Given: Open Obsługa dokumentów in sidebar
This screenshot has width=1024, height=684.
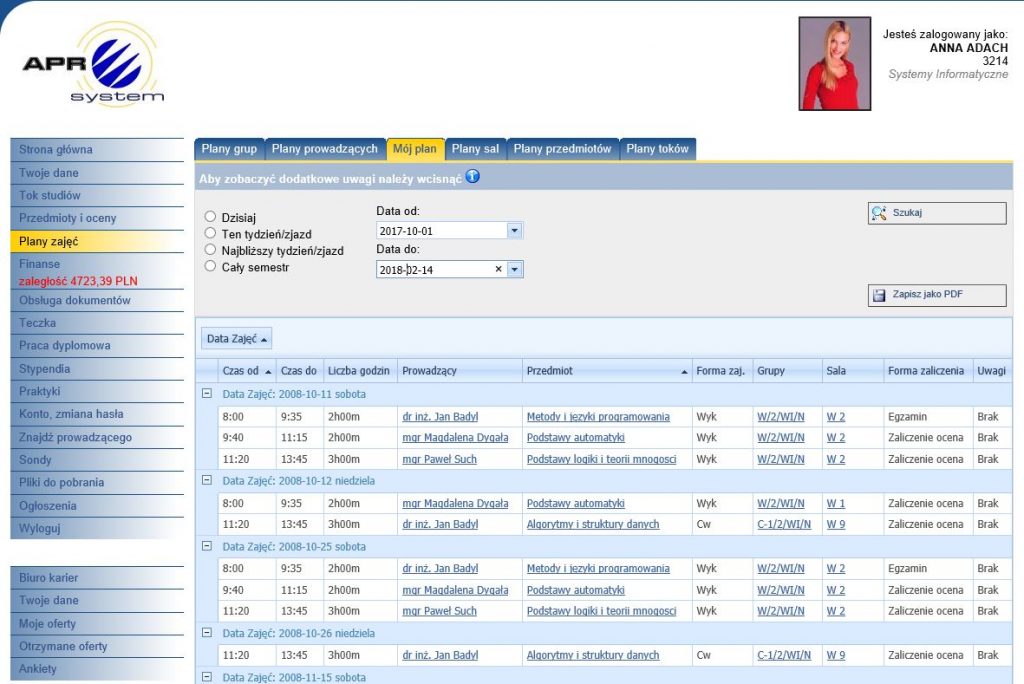Looking at the screenshot, I should 97,301.
